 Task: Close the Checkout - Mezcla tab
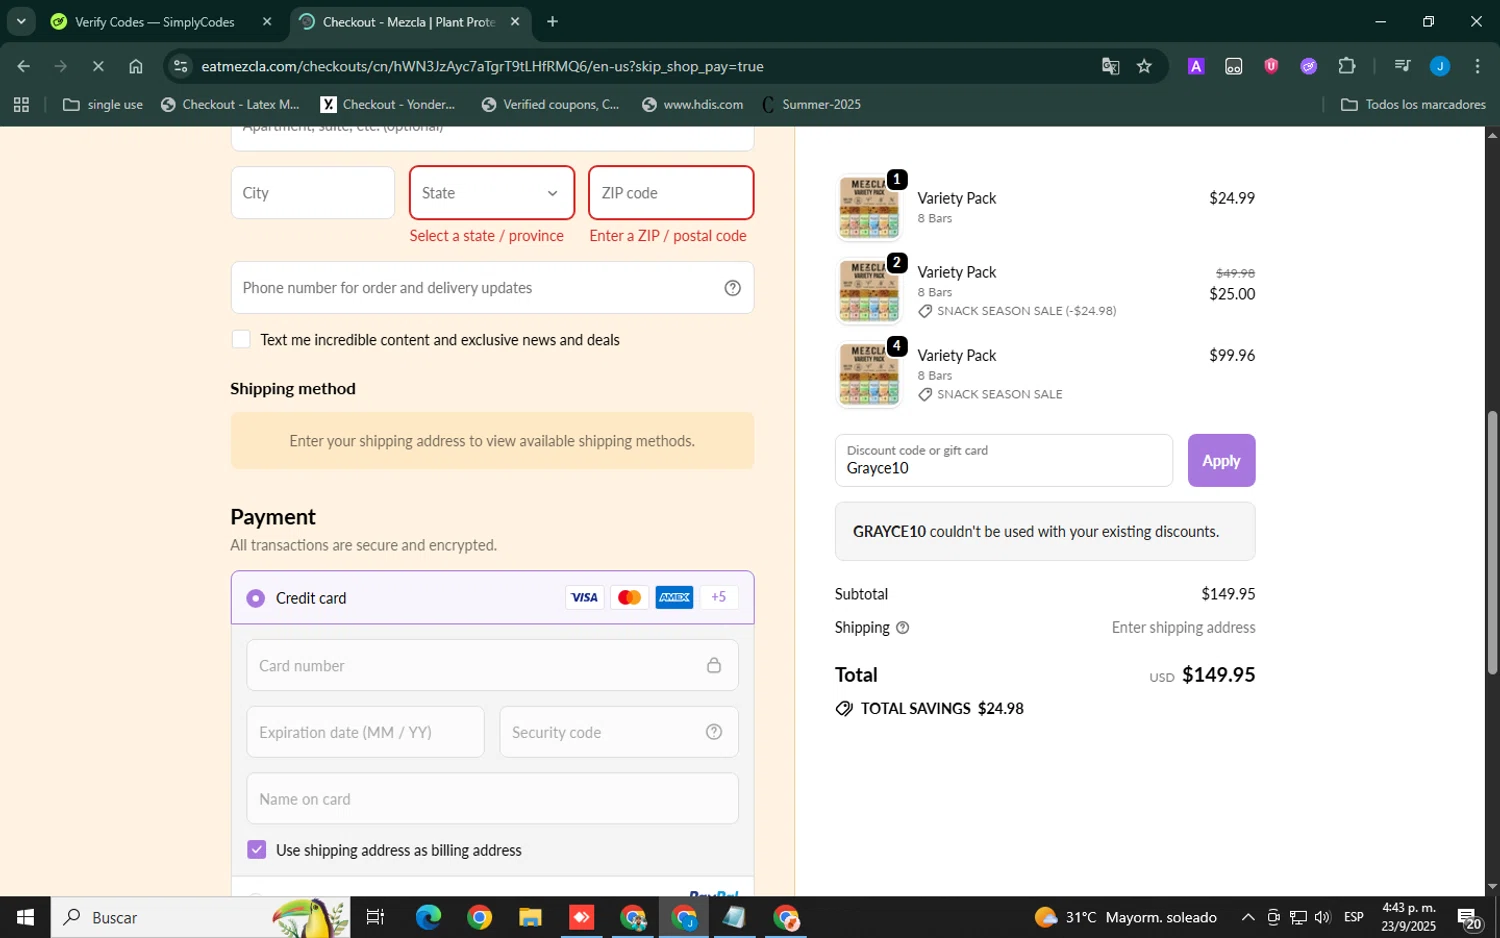515,21
